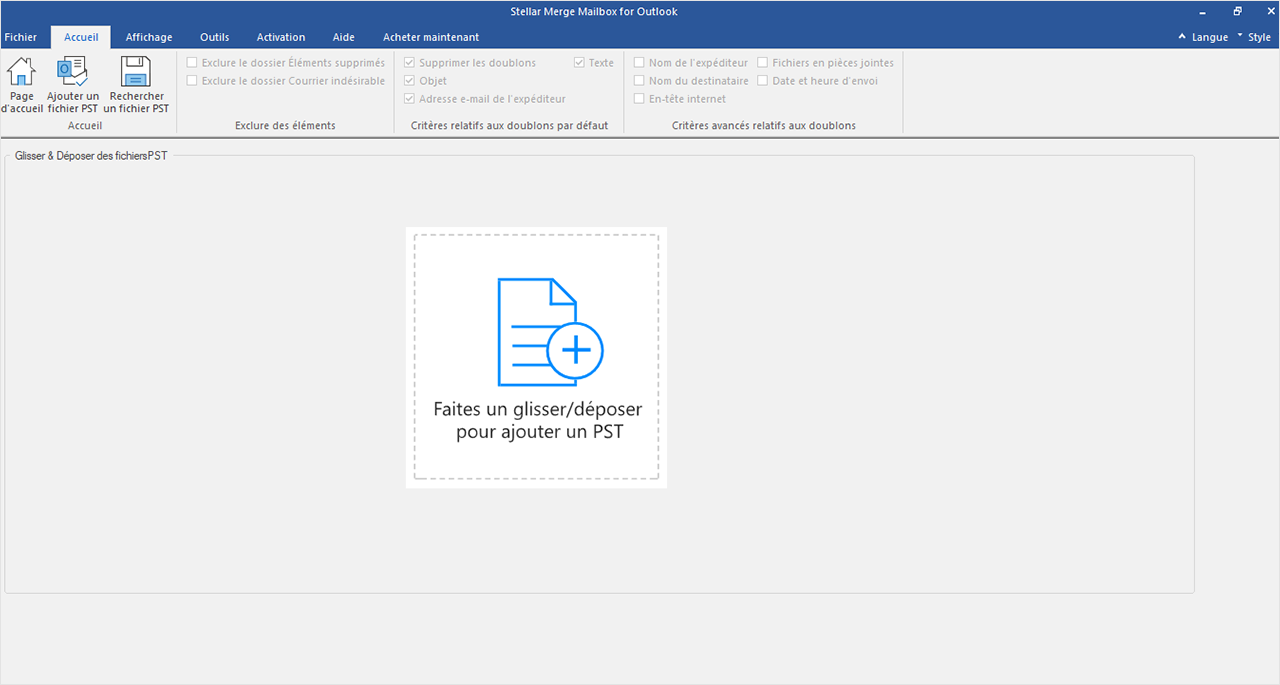Click the Page d'accueil house icon
1280x685 pixels.
[x=21, y=72]
